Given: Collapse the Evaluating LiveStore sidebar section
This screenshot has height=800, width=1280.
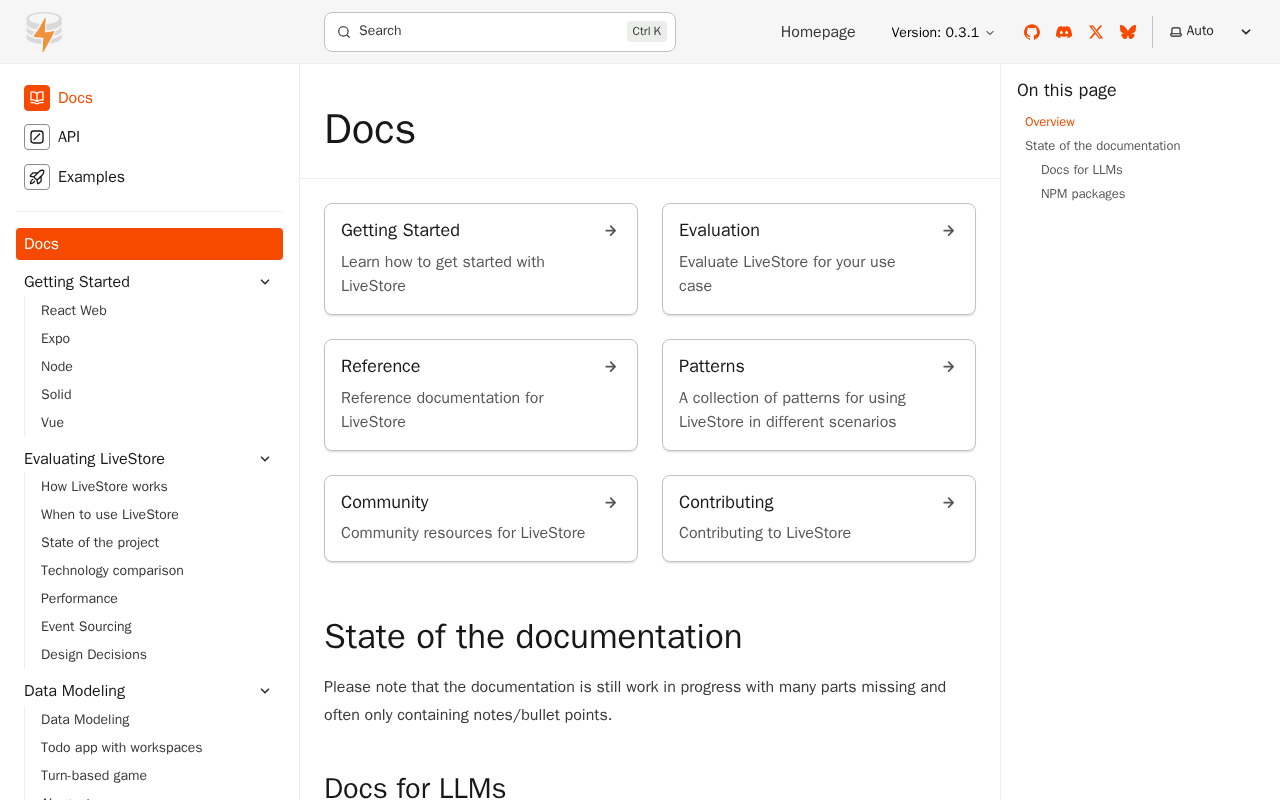Looking at the screenshot, I should [x=265, y=459].
